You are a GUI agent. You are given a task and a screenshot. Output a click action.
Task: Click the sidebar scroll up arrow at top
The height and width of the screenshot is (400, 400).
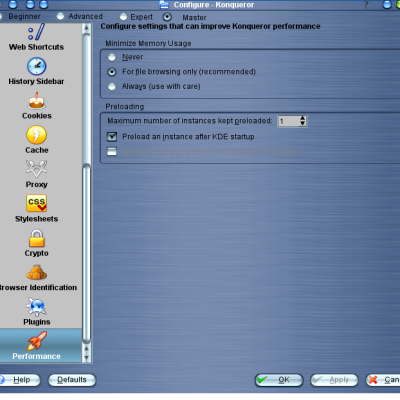pos(87,28)
